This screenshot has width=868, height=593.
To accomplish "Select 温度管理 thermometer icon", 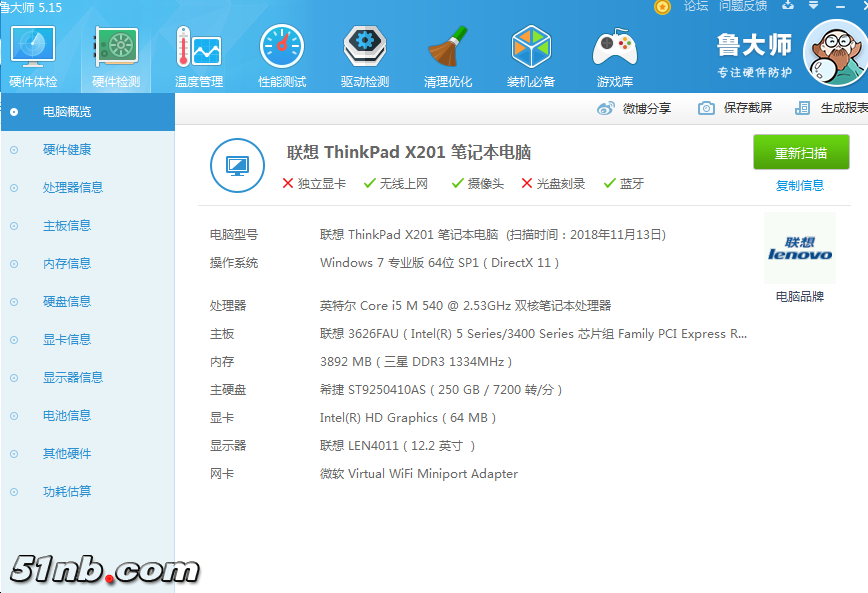I will click(198, 56).
